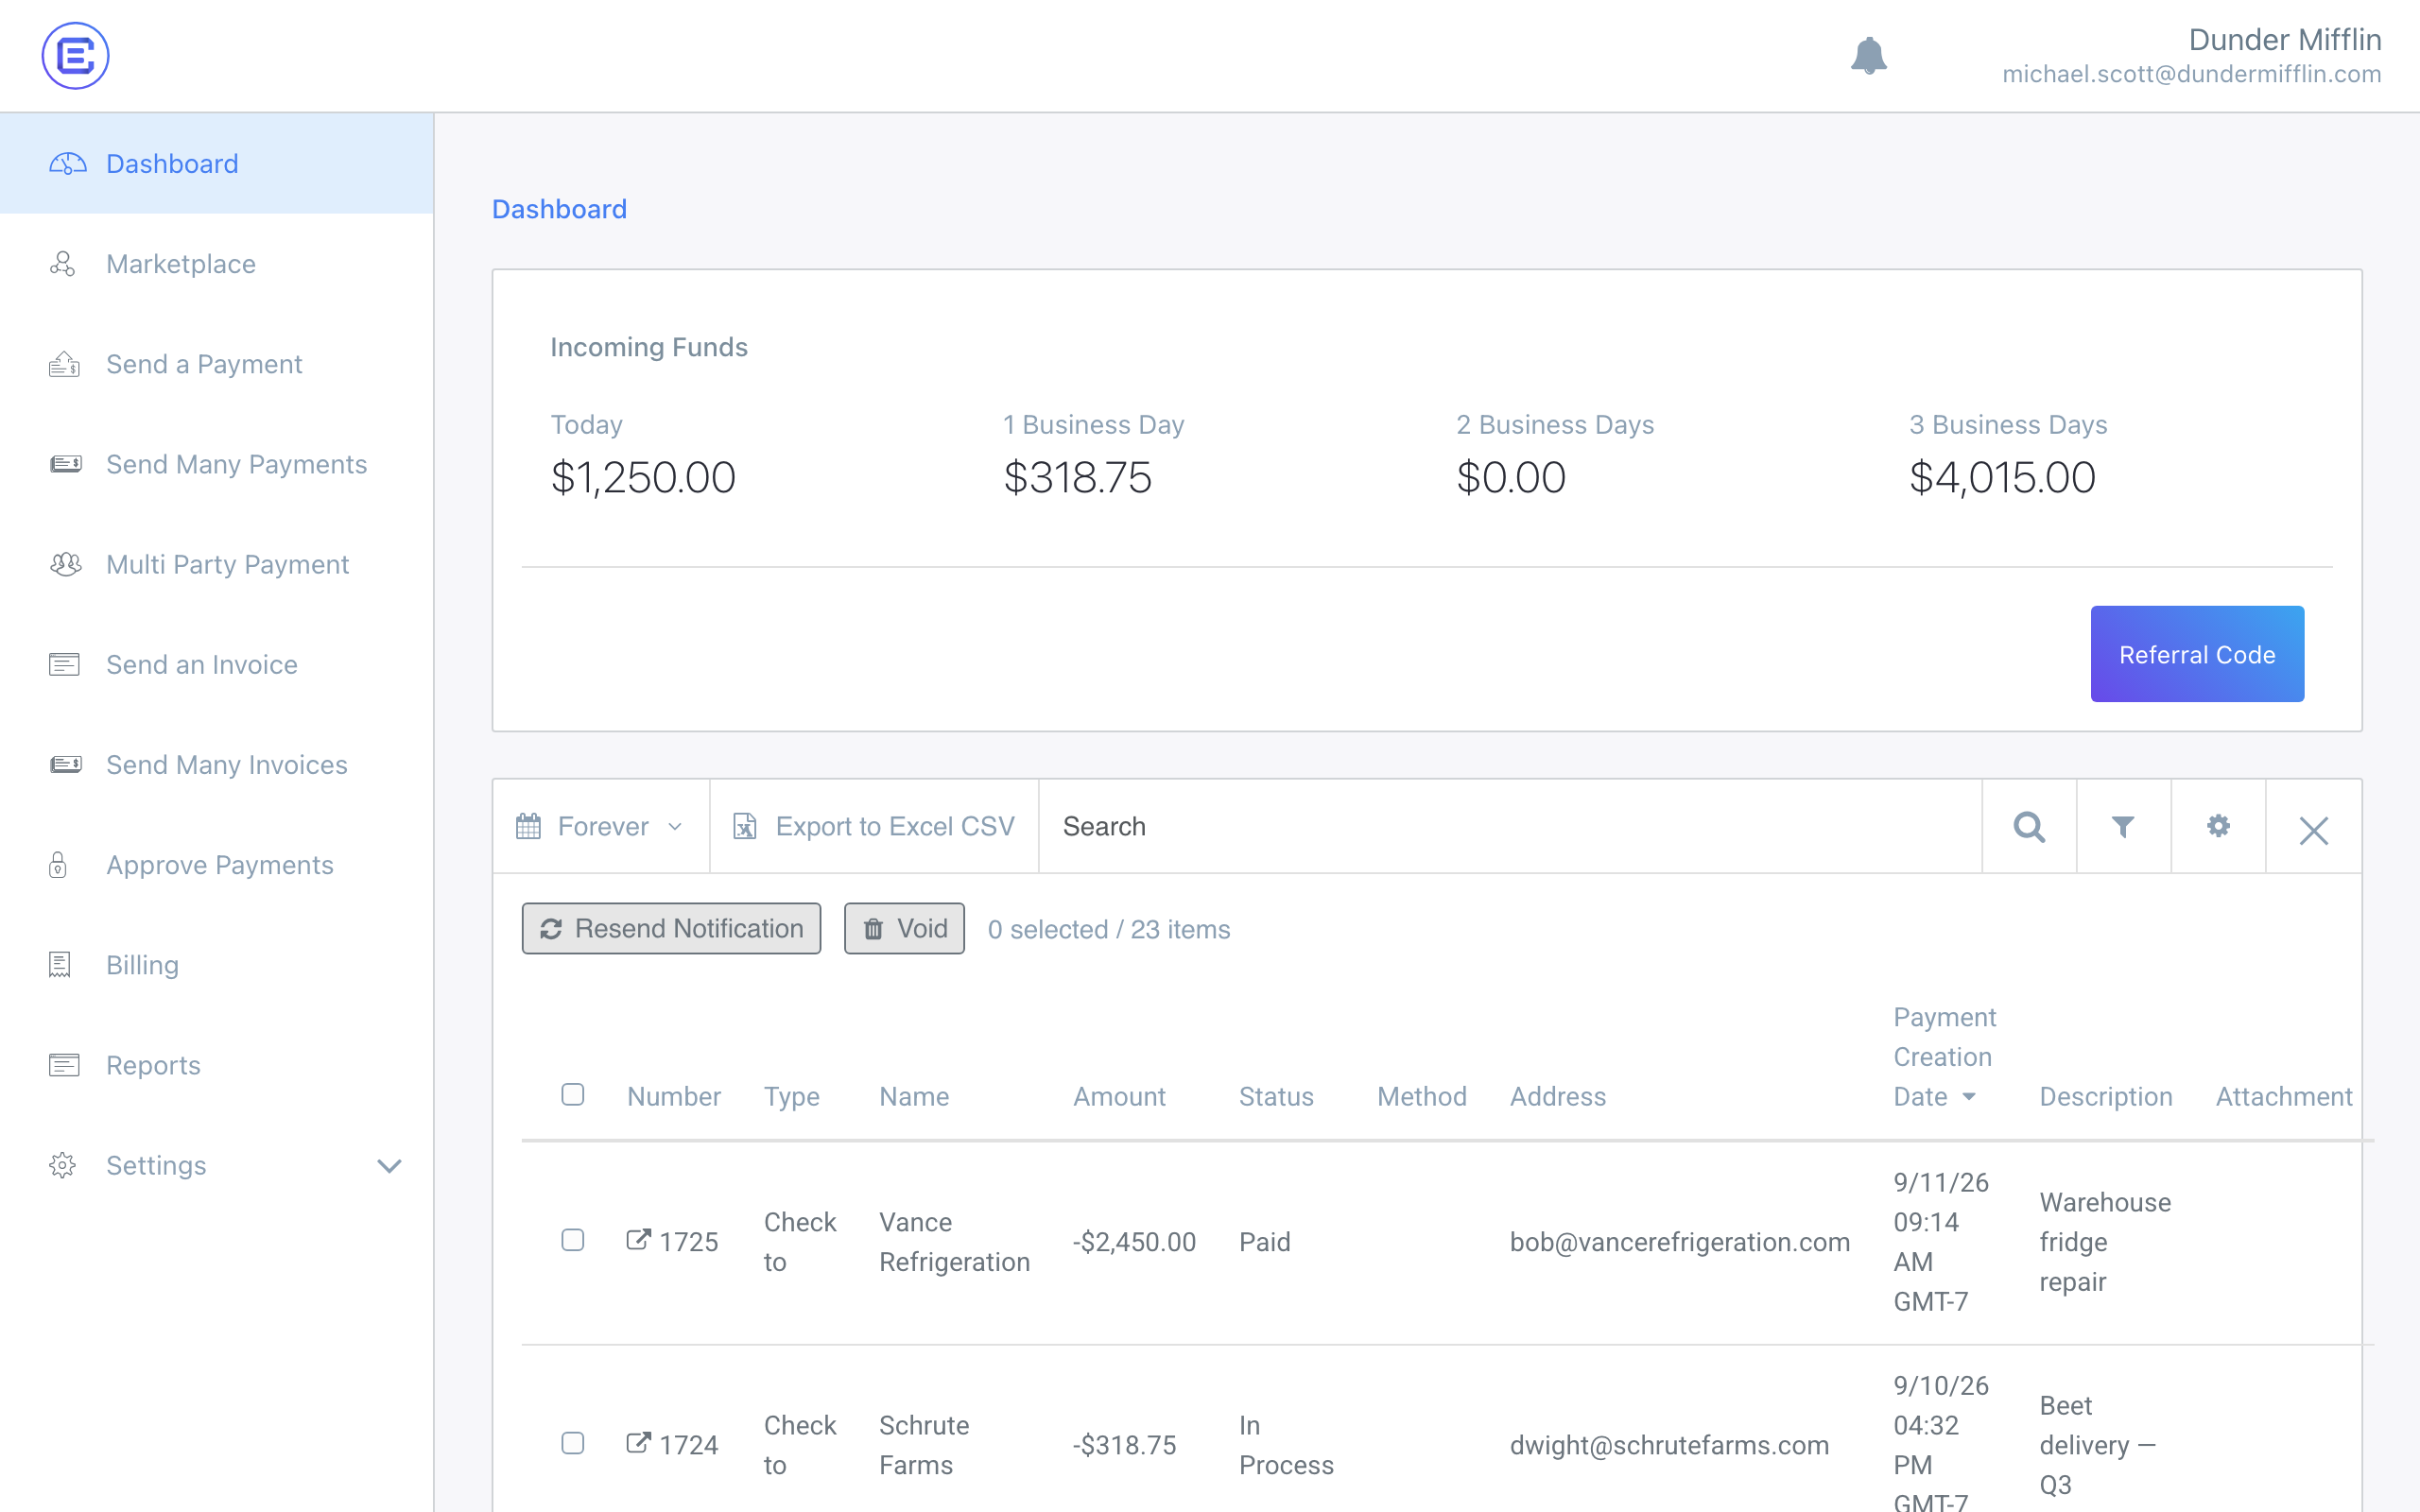Image resolution: width=2420 pixels, height=1512 pixels.
Task: Select the checkbox for check 1724
Action: coord(573,1443)
